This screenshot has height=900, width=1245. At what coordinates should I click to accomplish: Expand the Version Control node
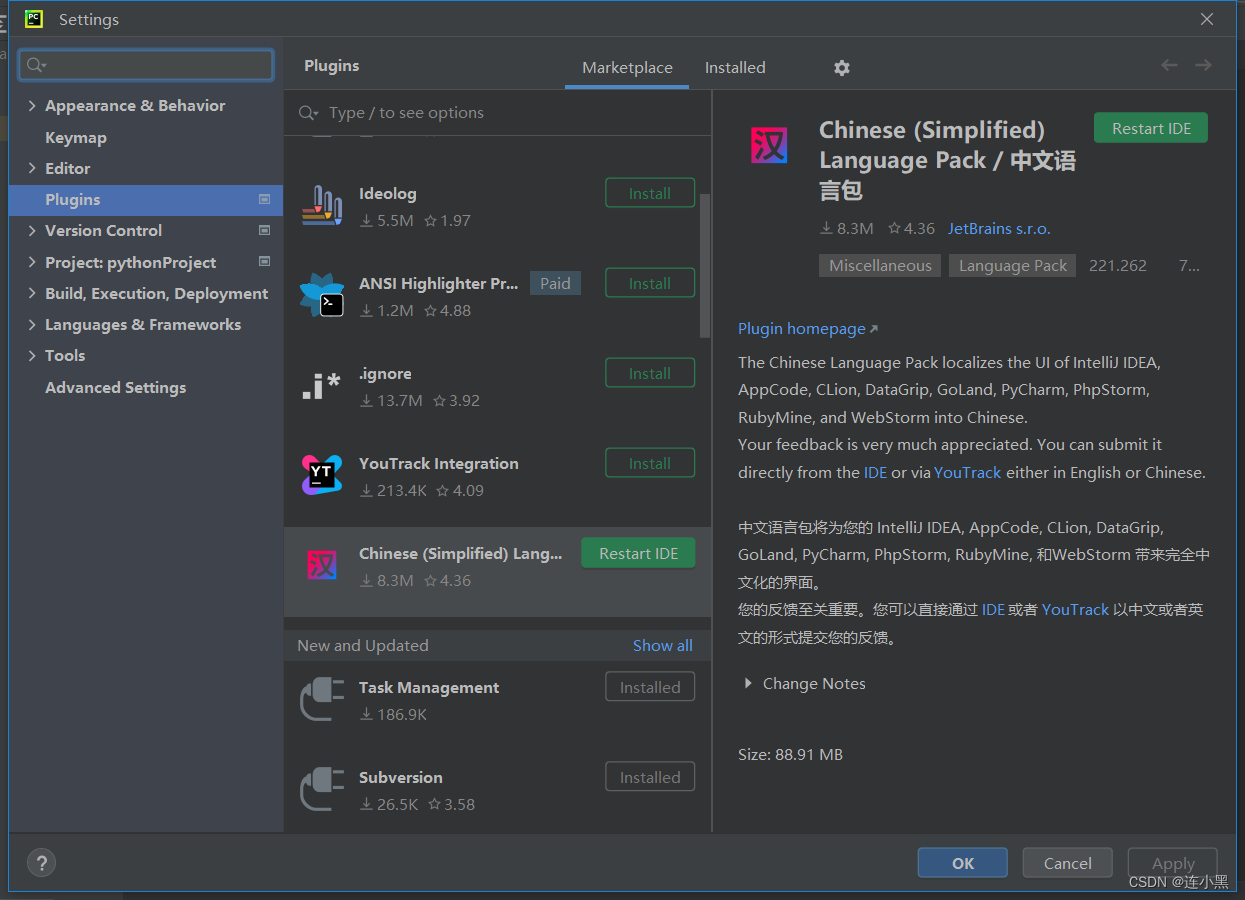coord(32,230)
